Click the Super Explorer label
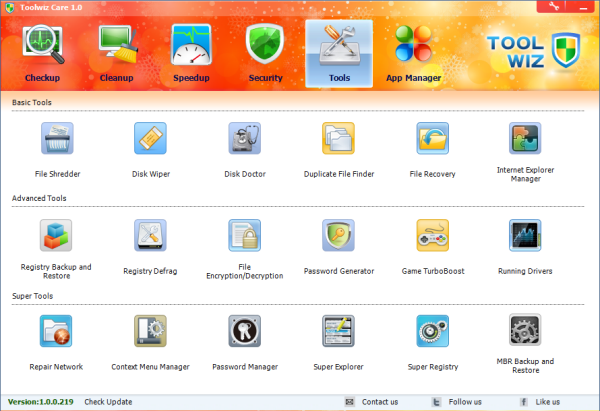 tap(338, 367)
